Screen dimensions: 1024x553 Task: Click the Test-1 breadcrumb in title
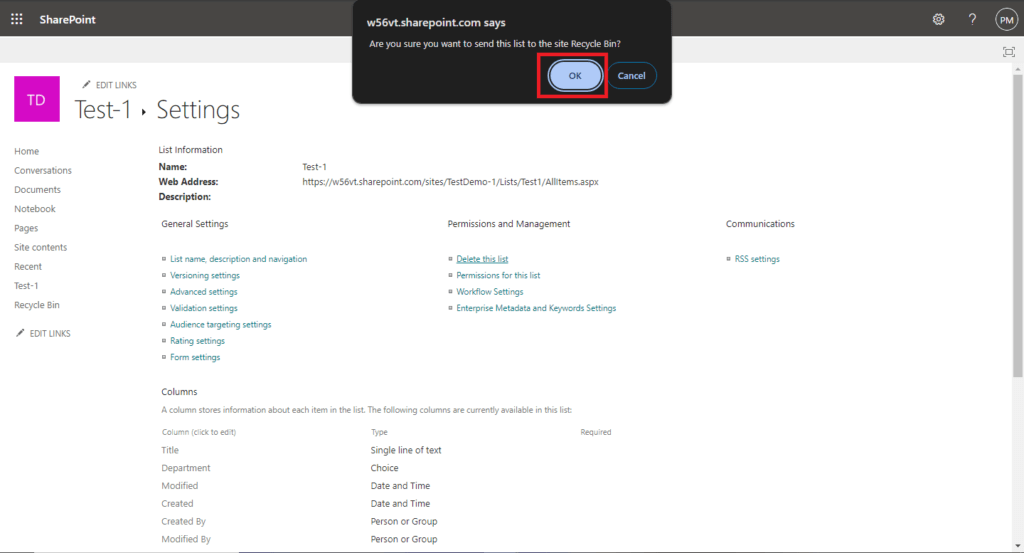coord(103,110)
